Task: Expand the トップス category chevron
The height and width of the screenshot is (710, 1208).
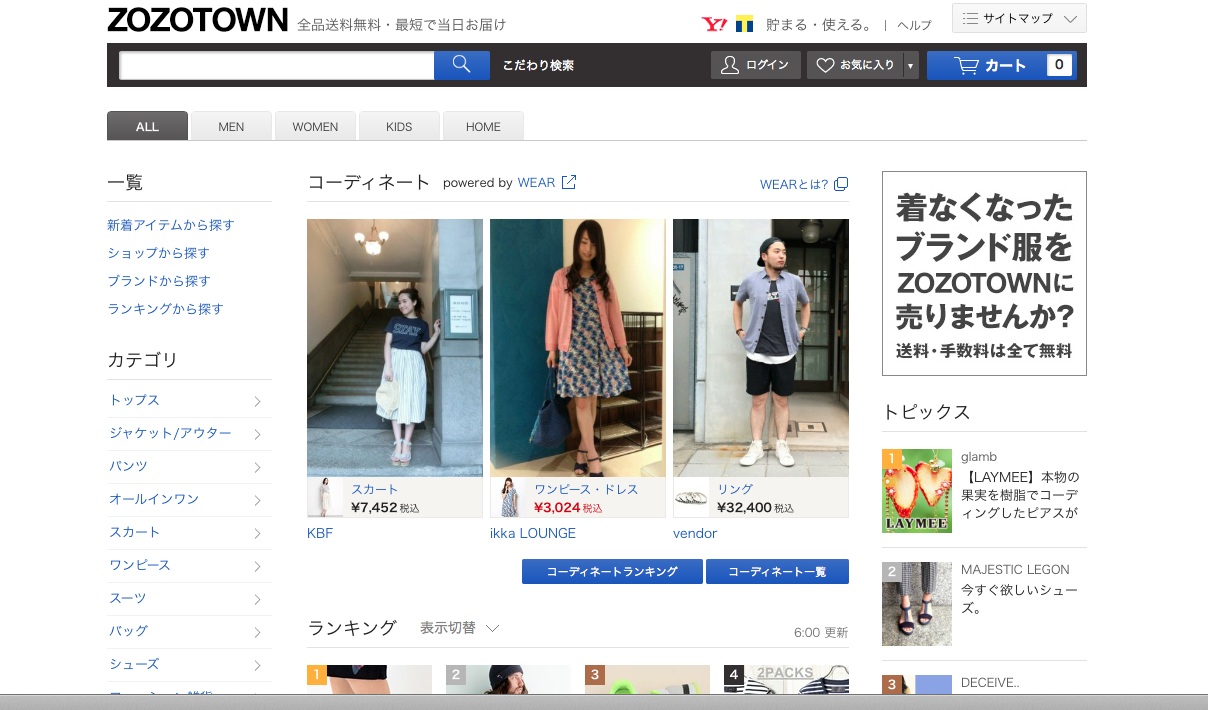Action: 257,401
